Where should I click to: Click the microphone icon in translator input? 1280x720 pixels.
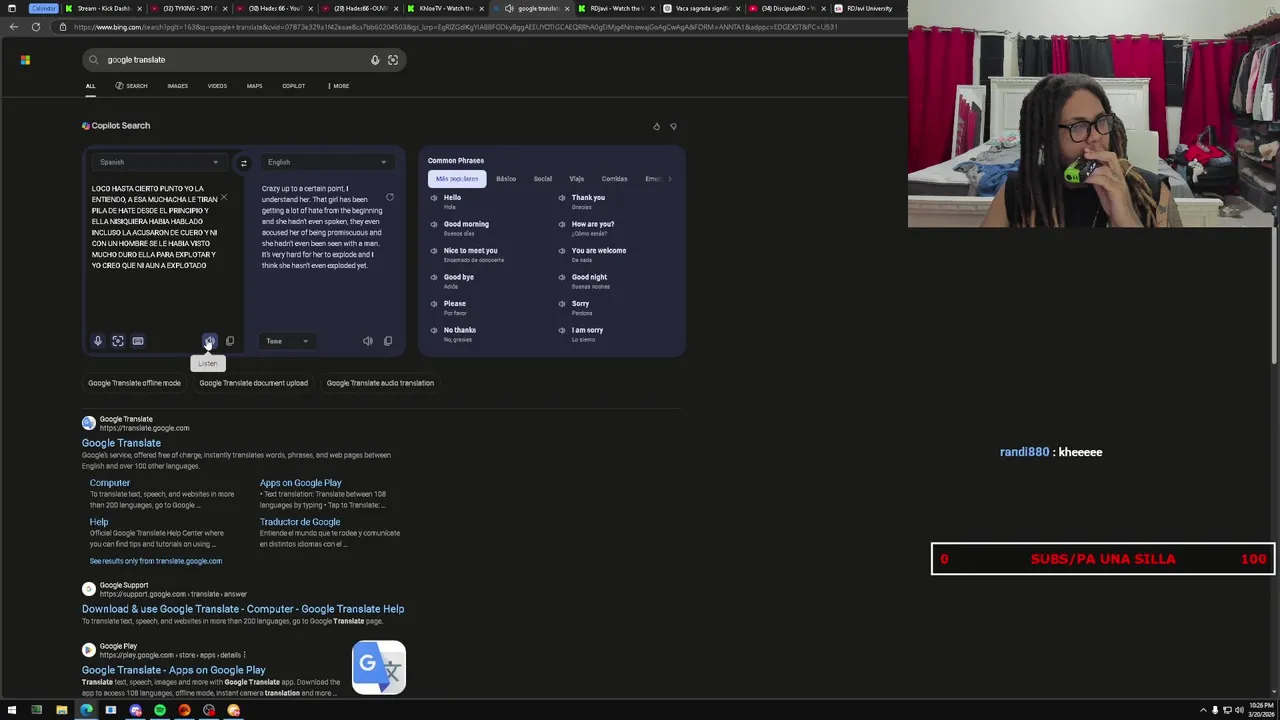coord(98,341)
